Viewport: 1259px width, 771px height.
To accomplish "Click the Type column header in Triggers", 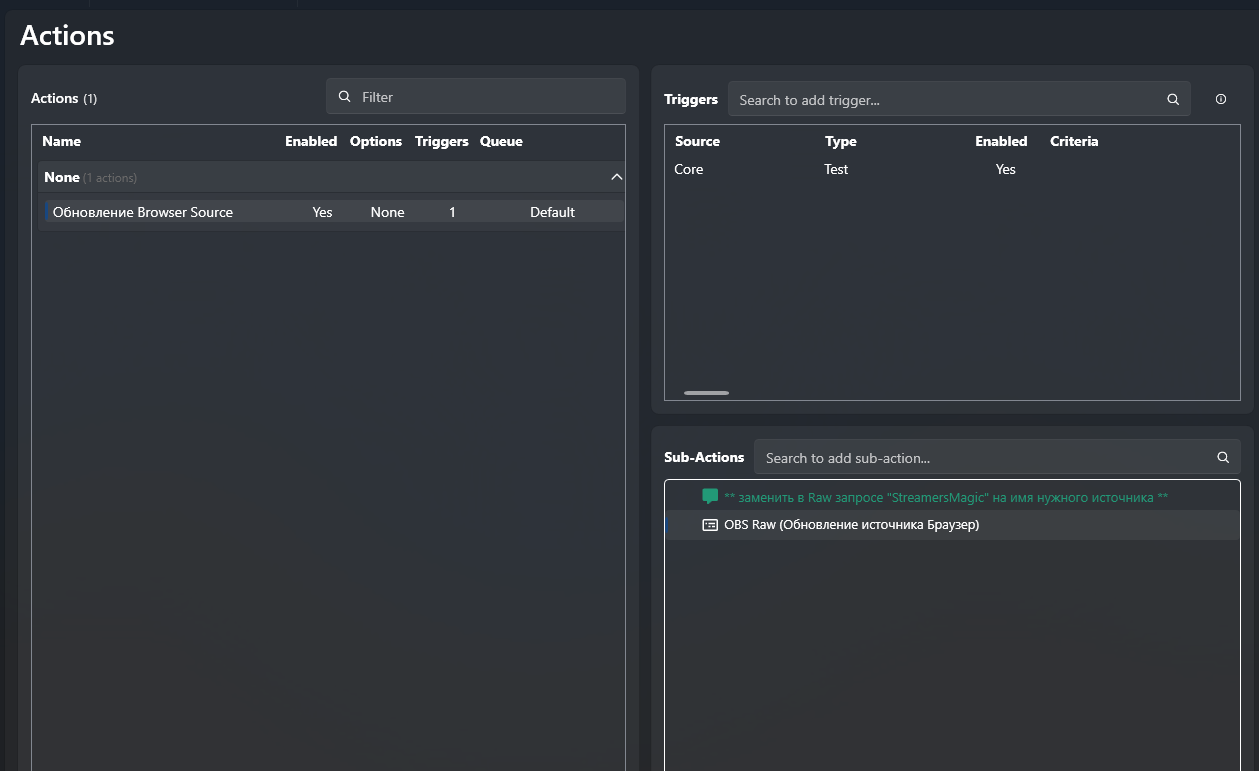I will click(840, 141).
